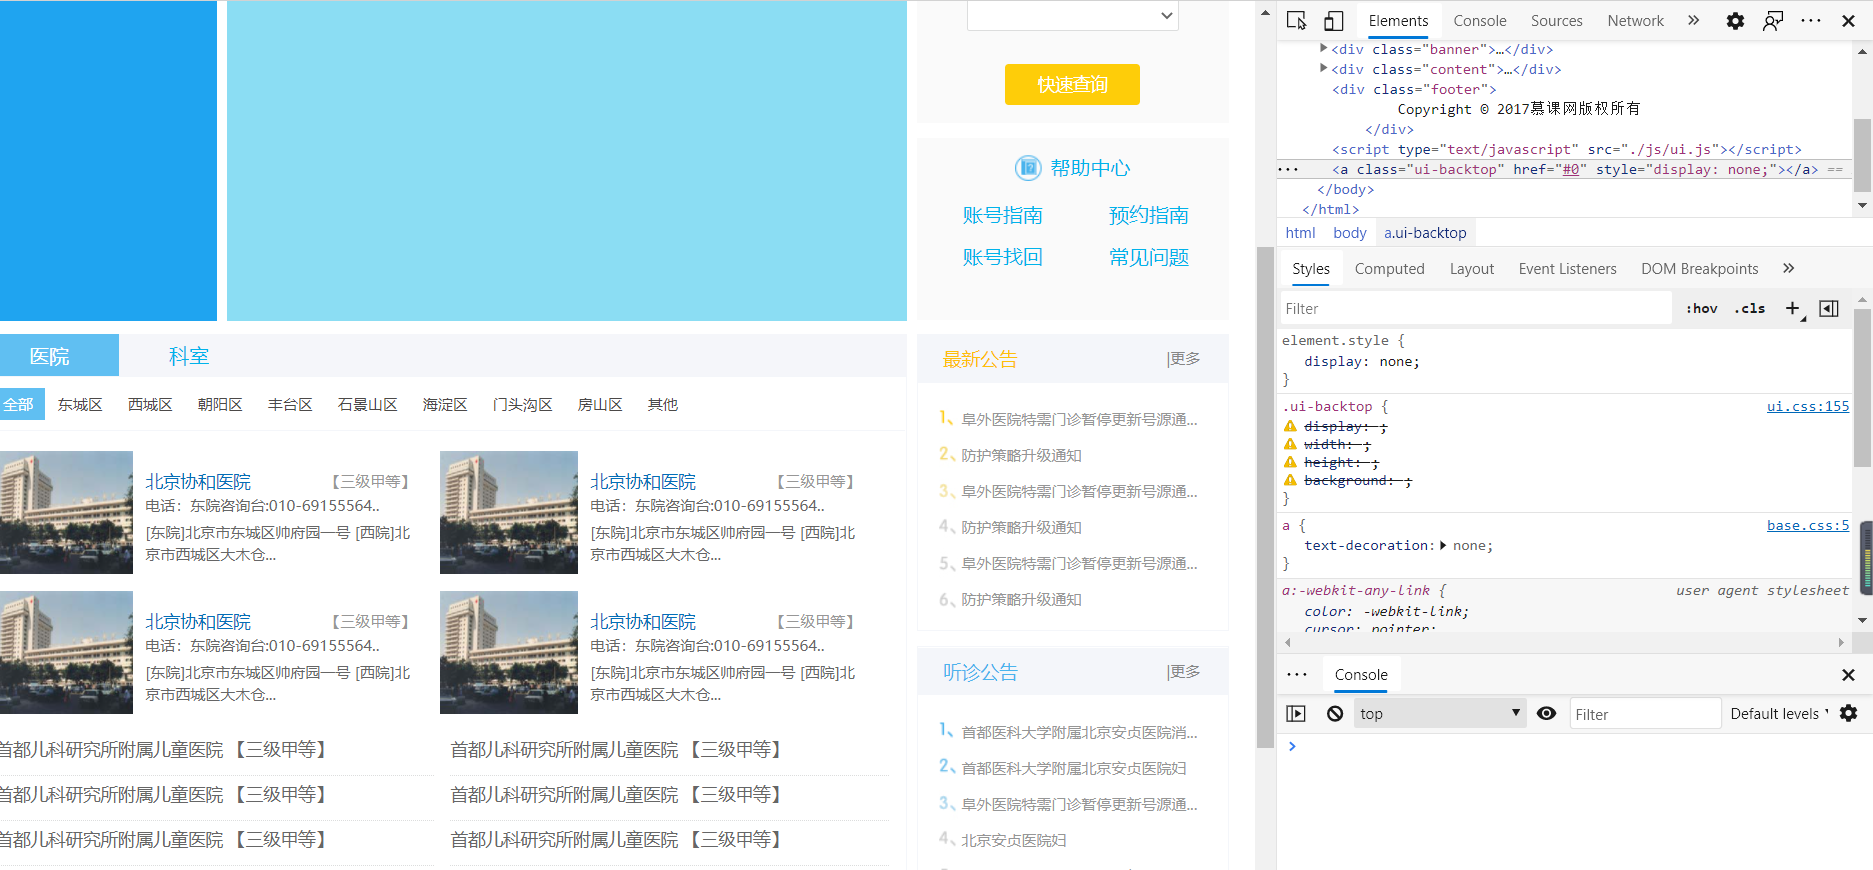Select the a.ui-backtop breadcrumb
1873x870 pixels.
pyautogui.click(x=1425, y=232)
